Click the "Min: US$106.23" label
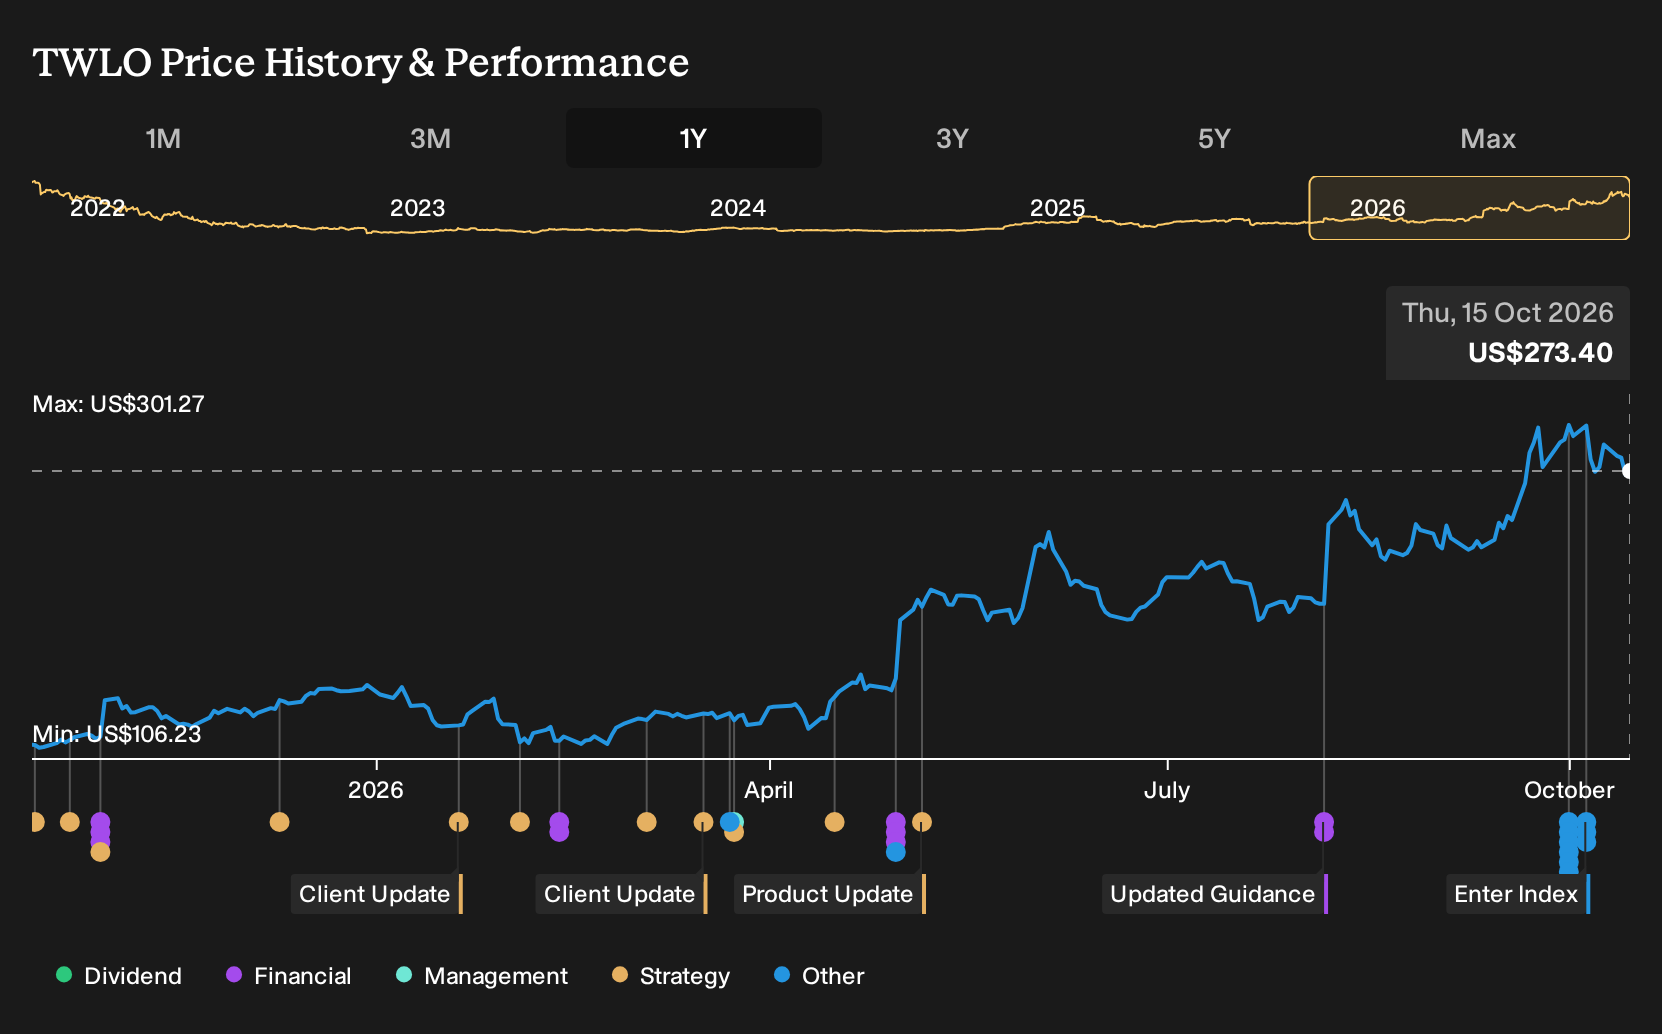The width and height of the screenshot is (1662, 1034). click(117, 734)
